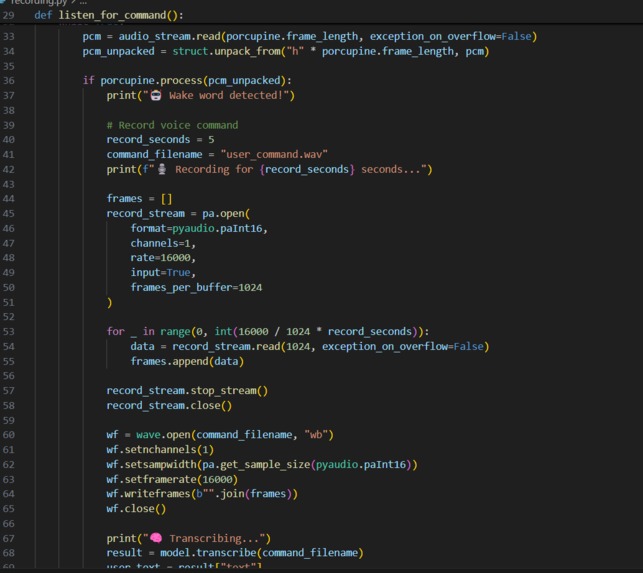
Task: Click the listen_for_command function name in sticky header
Action: (112, 16)
